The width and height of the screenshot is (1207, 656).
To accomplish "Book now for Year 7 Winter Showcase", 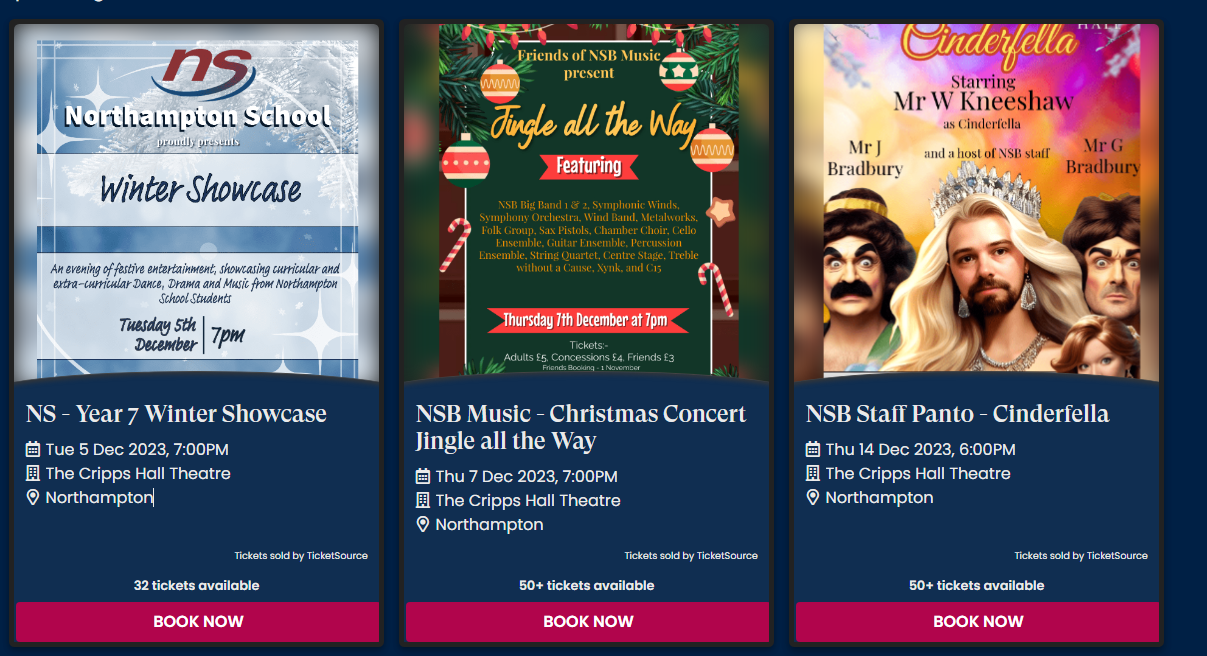I will [198, 622].
